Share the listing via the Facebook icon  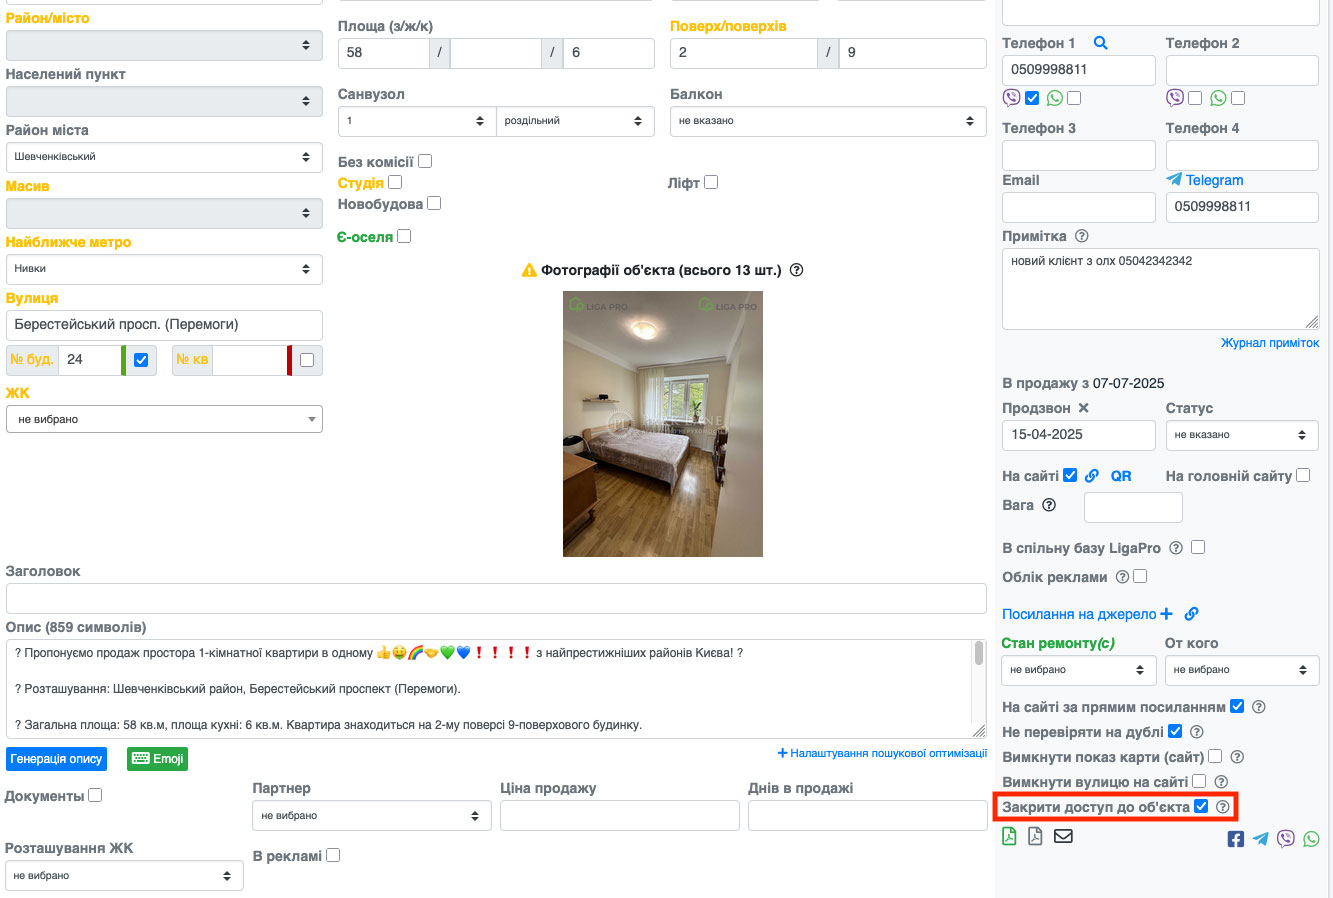pos(1236,839)
